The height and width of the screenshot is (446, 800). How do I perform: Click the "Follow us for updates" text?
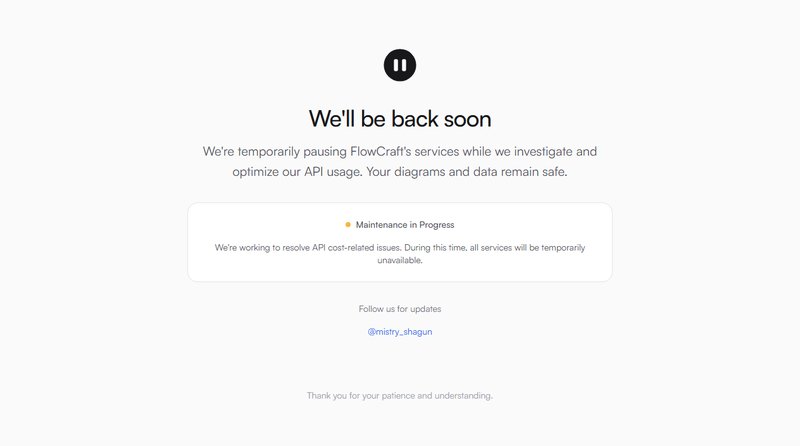pyautogui.click(x=399, y=309)
